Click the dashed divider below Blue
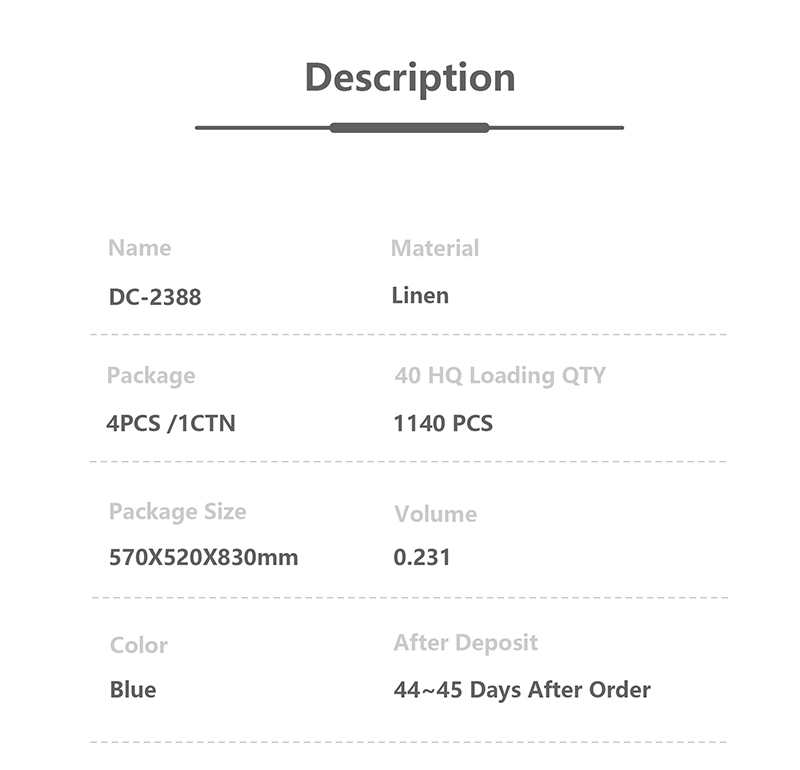The width and height of the screenshot is (800, 770). [408, 742]
